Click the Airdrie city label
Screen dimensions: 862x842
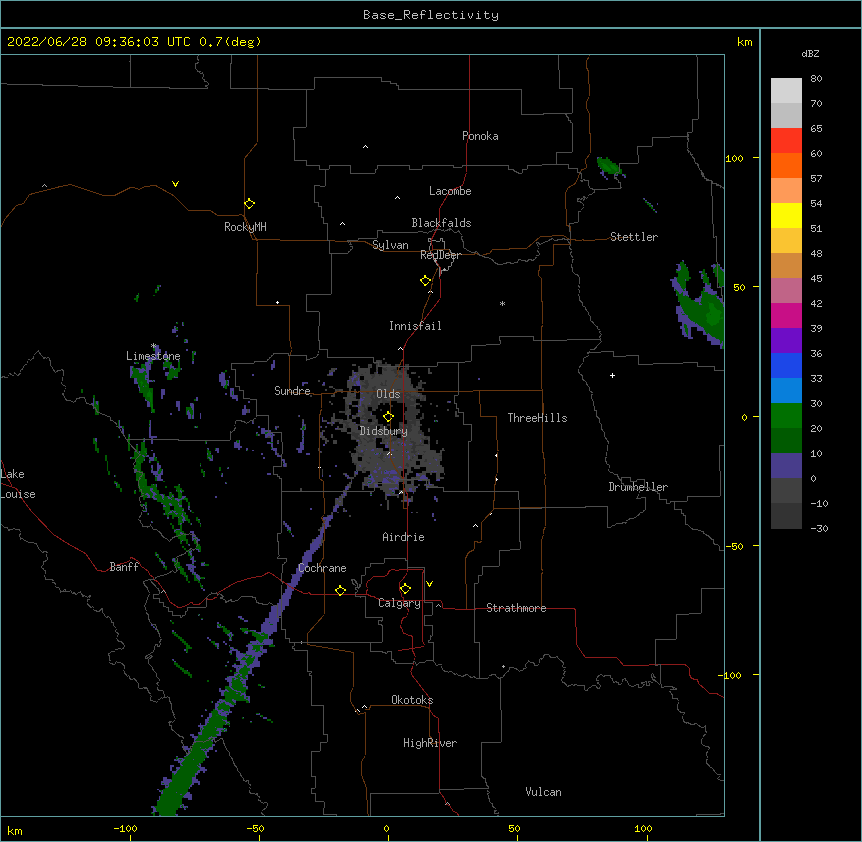point(403,537)
